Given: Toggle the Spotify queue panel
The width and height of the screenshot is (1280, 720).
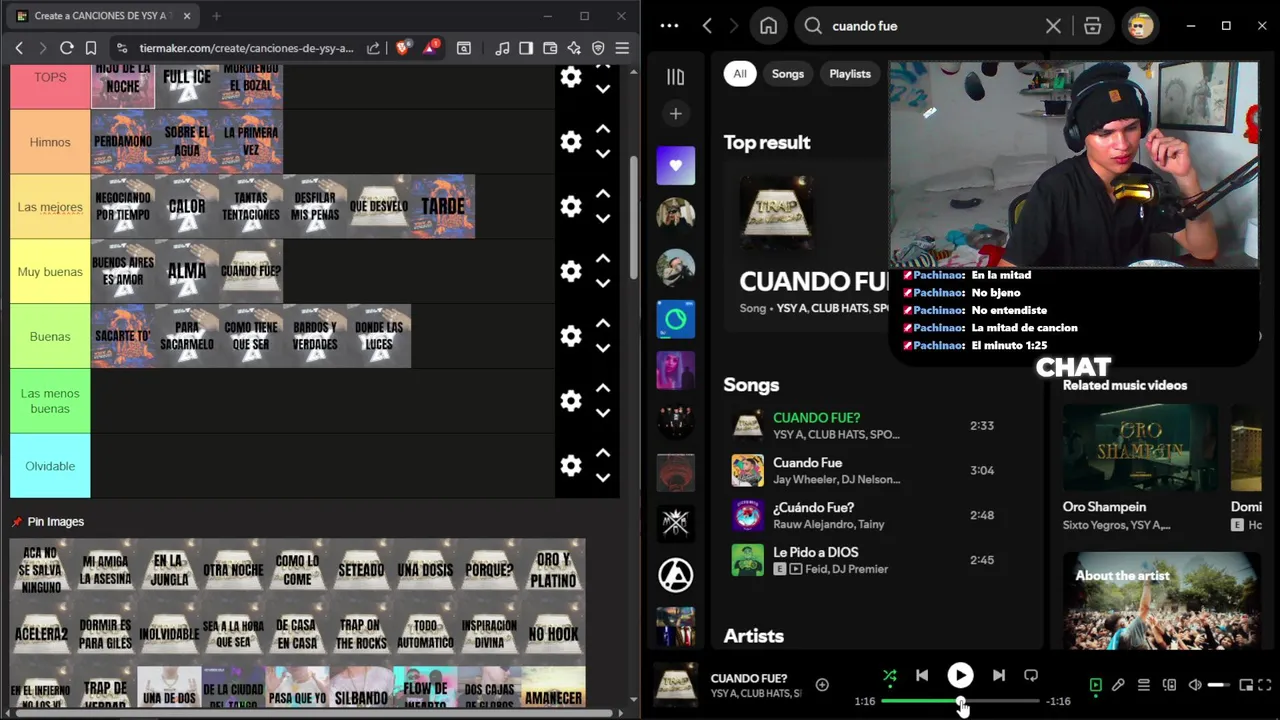Looking at the screenshot, I should pyautogui.click(x=1144, y=685).
